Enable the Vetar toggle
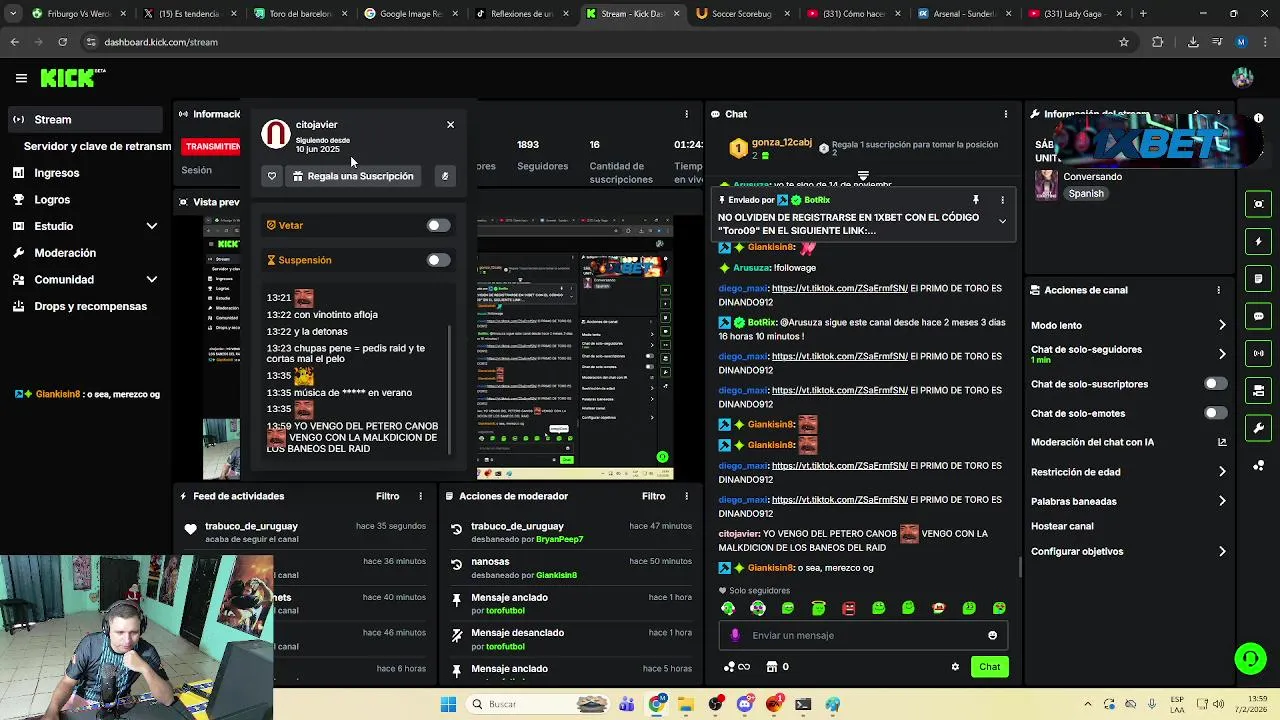This screenshot has width=1280, height=720. tap(438, 225)
